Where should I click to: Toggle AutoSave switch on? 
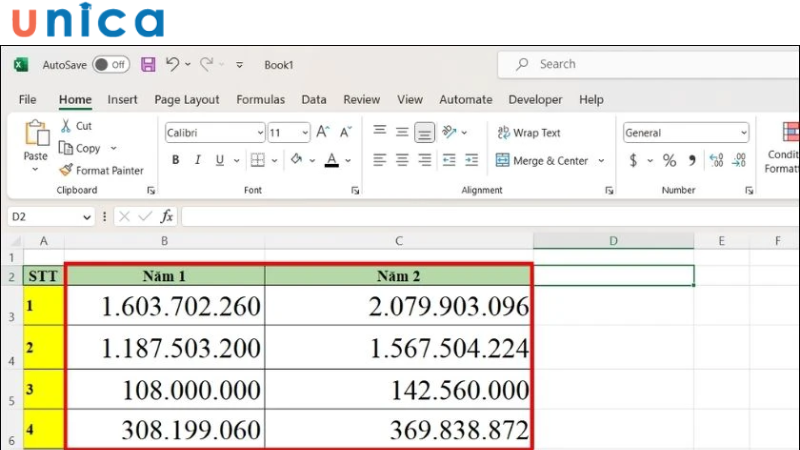(x=110, y=65)
